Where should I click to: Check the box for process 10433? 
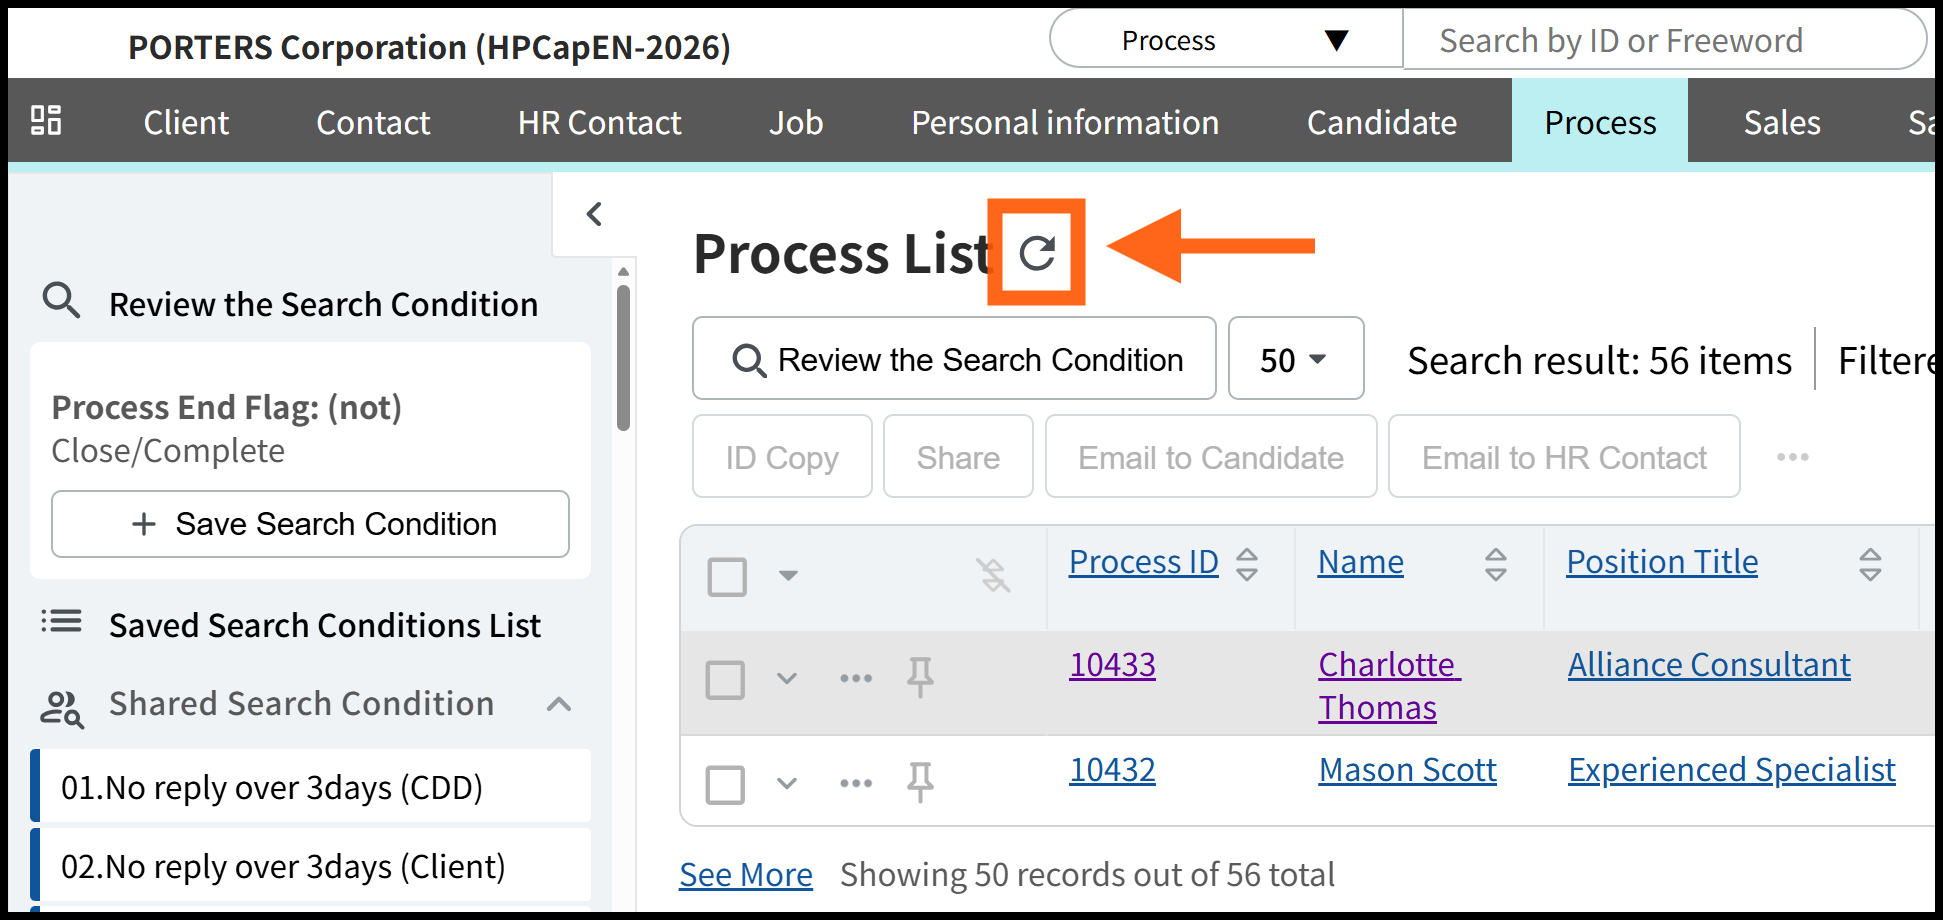[x=725, y=680]
